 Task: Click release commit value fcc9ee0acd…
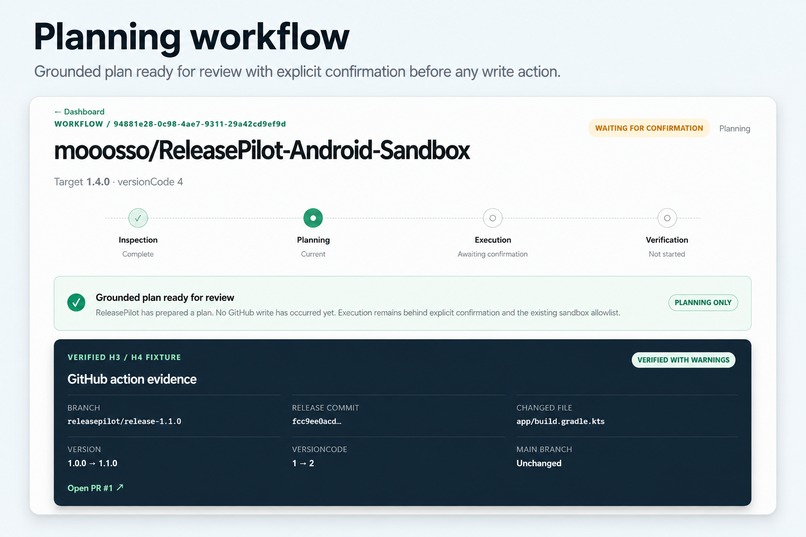coord(316,421)
